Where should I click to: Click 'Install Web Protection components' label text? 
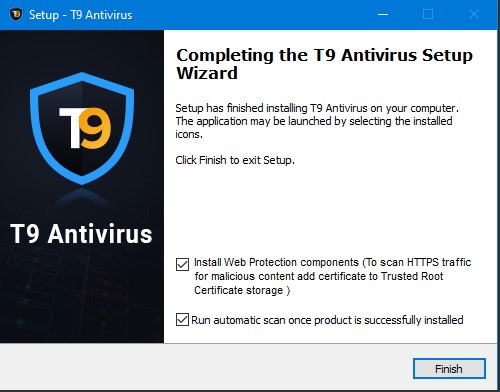276,262
